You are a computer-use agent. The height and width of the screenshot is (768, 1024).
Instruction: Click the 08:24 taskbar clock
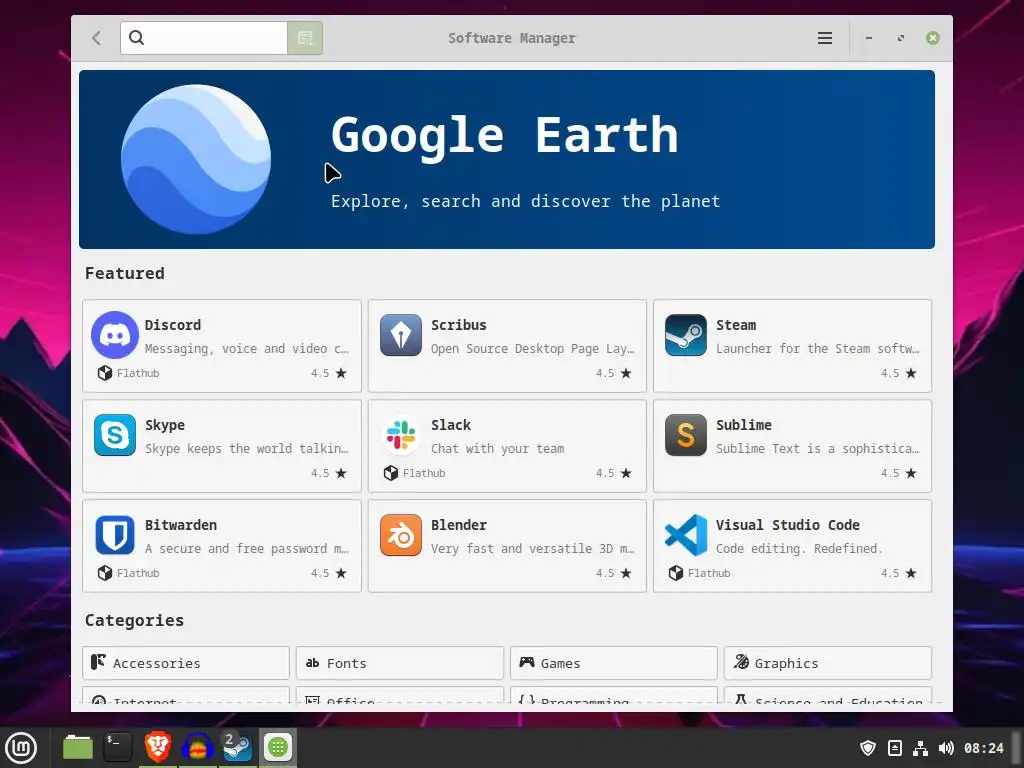pos(984,748)
